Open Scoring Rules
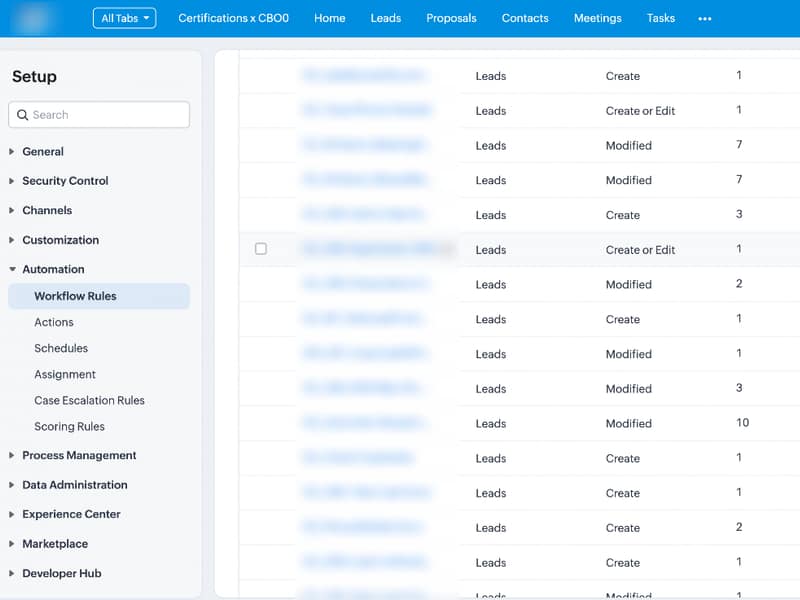Viewport: 800px width, 600px height. coord(69,427)
